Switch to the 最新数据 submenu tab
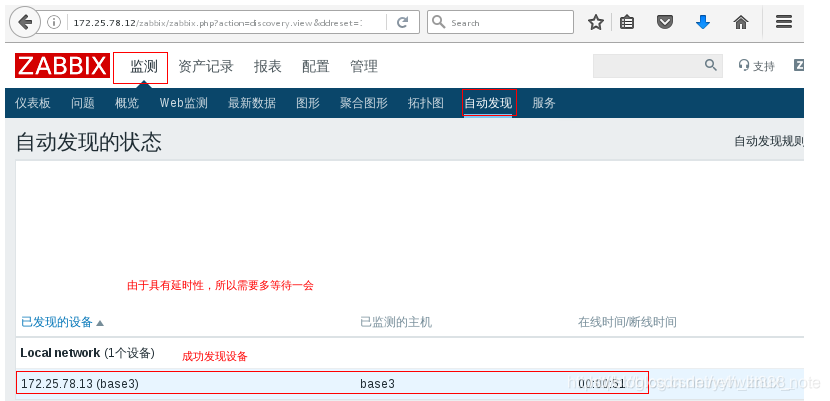This screenshot has height=401, width=830. pos(252,103)
